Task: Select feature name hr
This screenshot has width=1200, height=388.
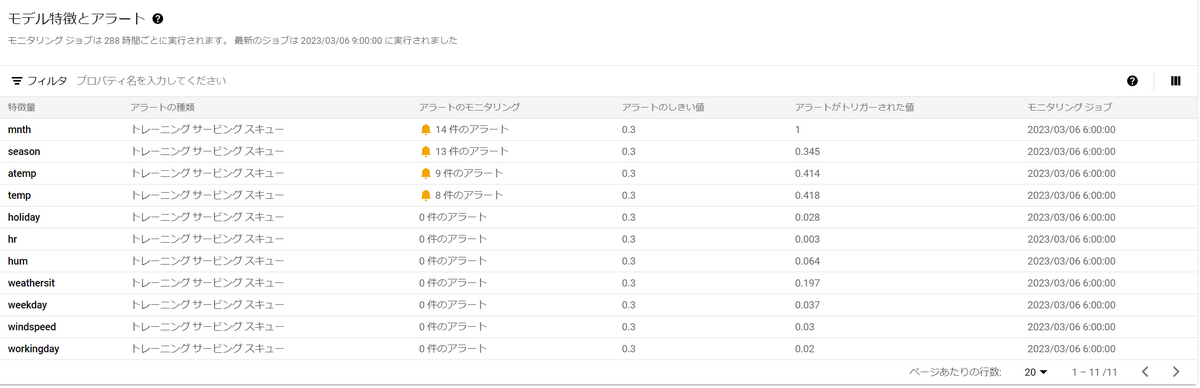Action: tap(12, 239)
